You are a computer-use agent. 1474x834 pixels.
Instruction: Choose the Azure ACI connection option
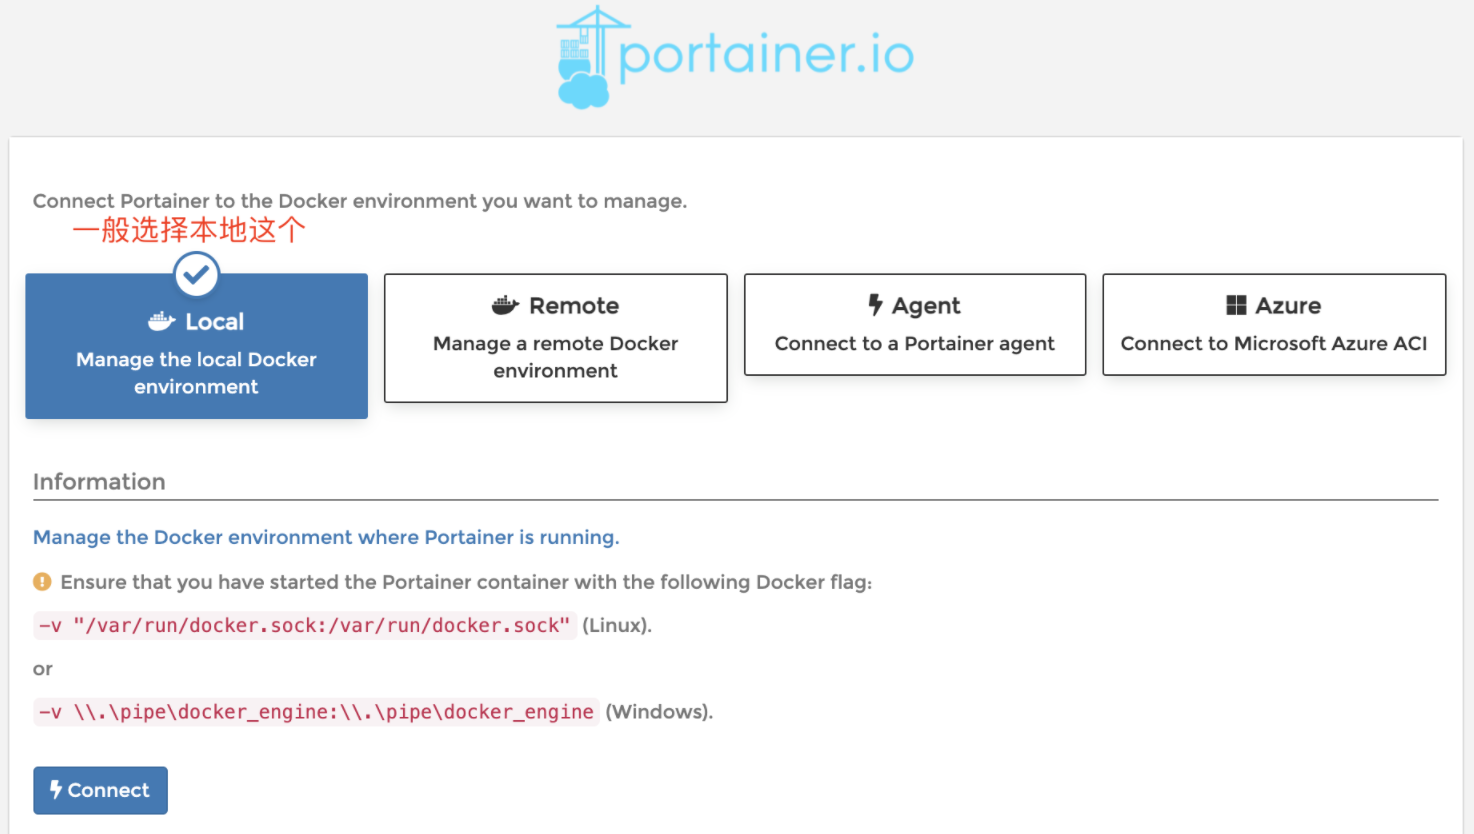(x=1274, y=325)
